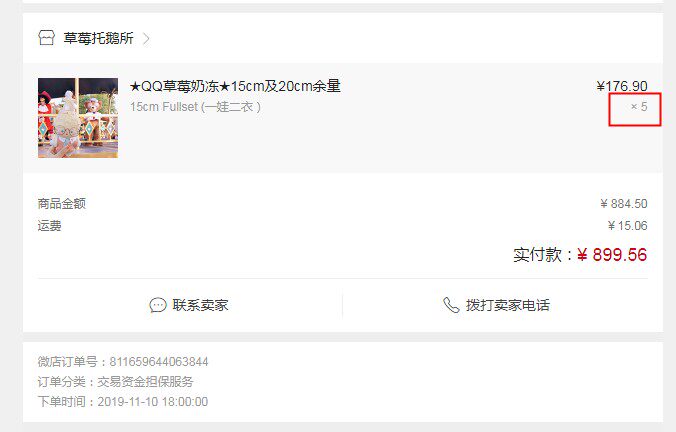Open the ★QQ草莓奶冻★ product title
This screenshot has height=432, width=676.
point(235,86)
